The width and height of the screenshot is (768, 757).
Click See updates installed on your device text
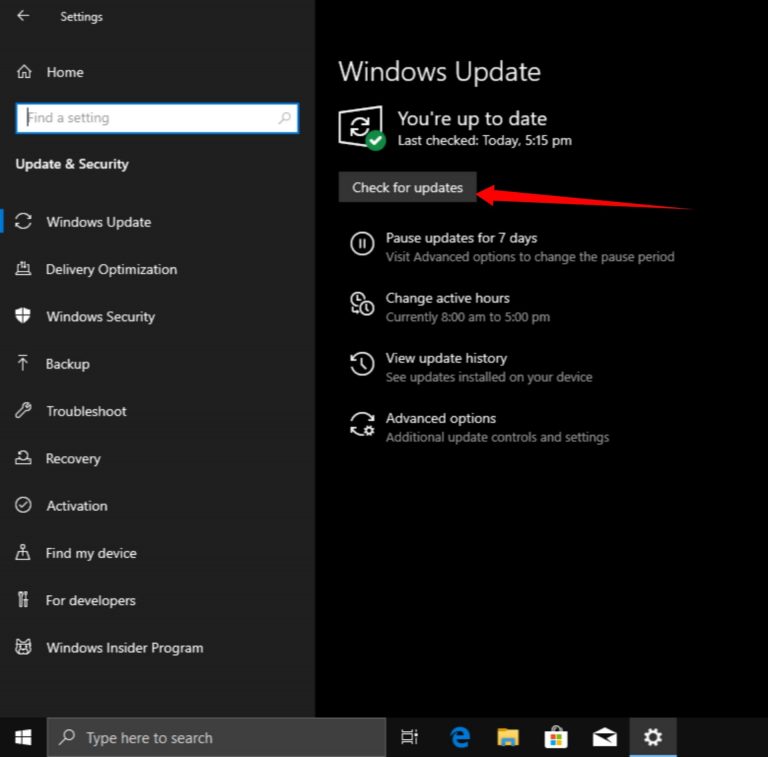(488, 377)
